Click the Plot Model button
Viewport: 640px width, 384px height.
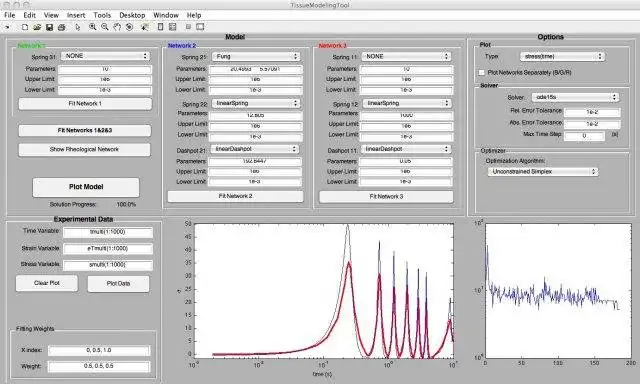[86, 187]
